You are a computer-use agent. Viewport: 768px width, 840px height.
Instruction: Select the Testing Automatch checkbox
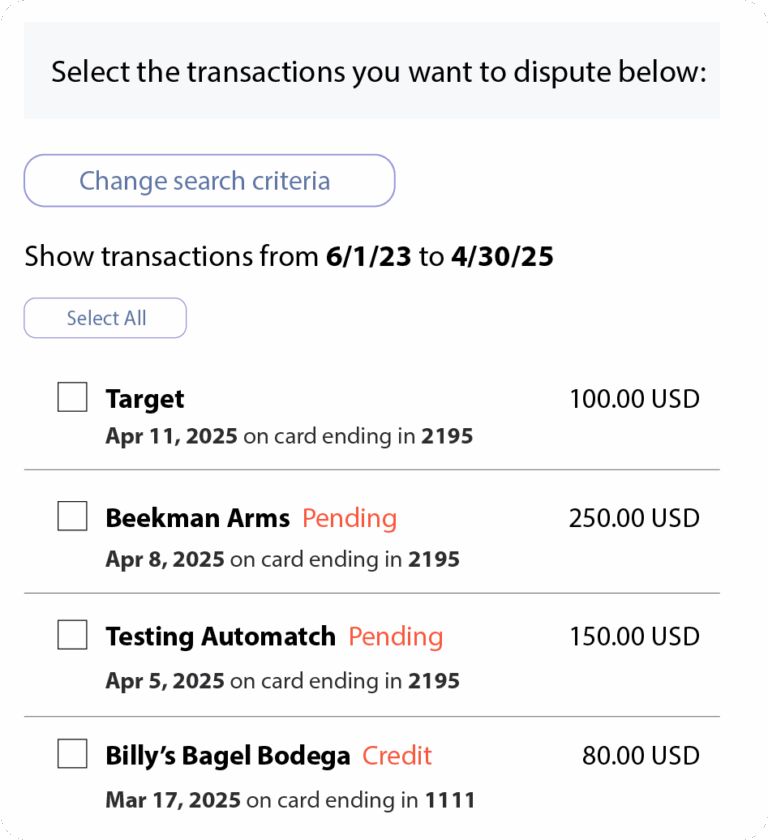72,635
